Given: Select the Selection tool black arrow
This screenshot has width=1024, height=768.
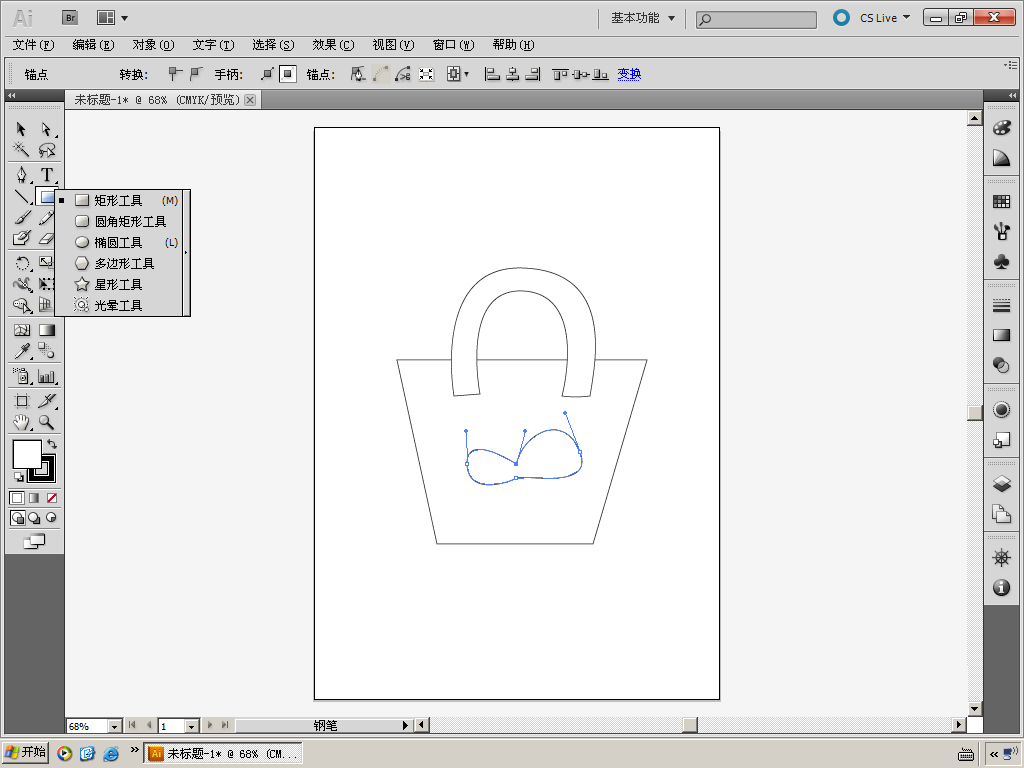Looking at the screenshot, I should (x=21, y=129).
